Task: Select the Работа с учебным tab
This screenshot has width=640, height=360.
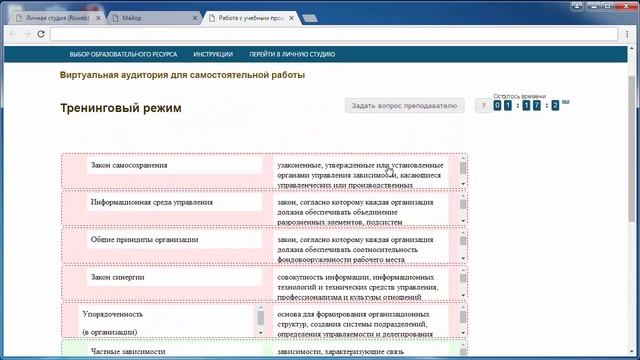Action: [x=251, y=18]
